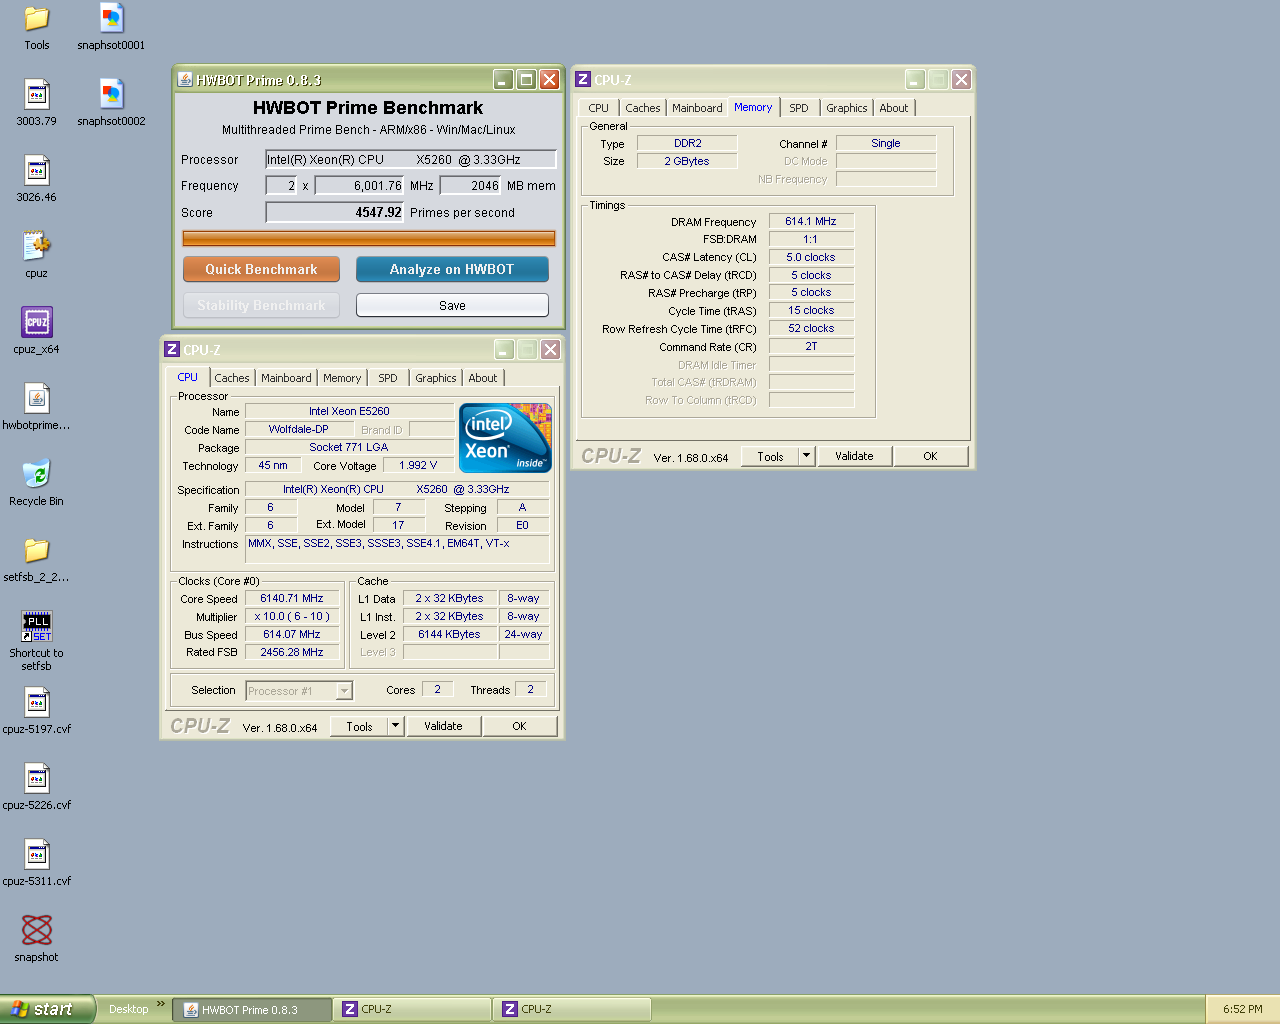The image size is (1280, 1024).
Task: Click the Quick Benchmark button
Action: (x=261, y=270)
